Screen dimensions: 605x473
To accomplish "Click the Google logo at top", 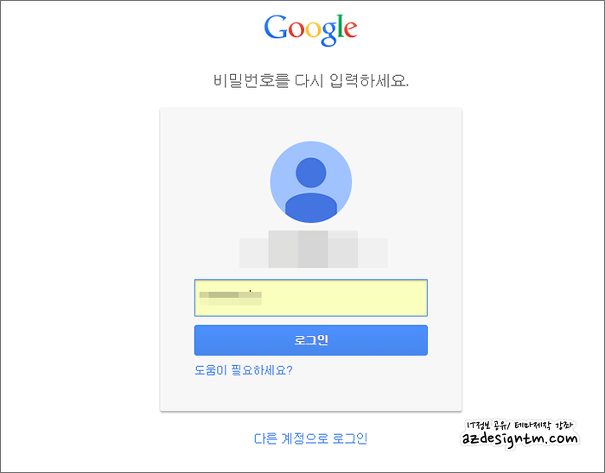I will pos(311,30).
